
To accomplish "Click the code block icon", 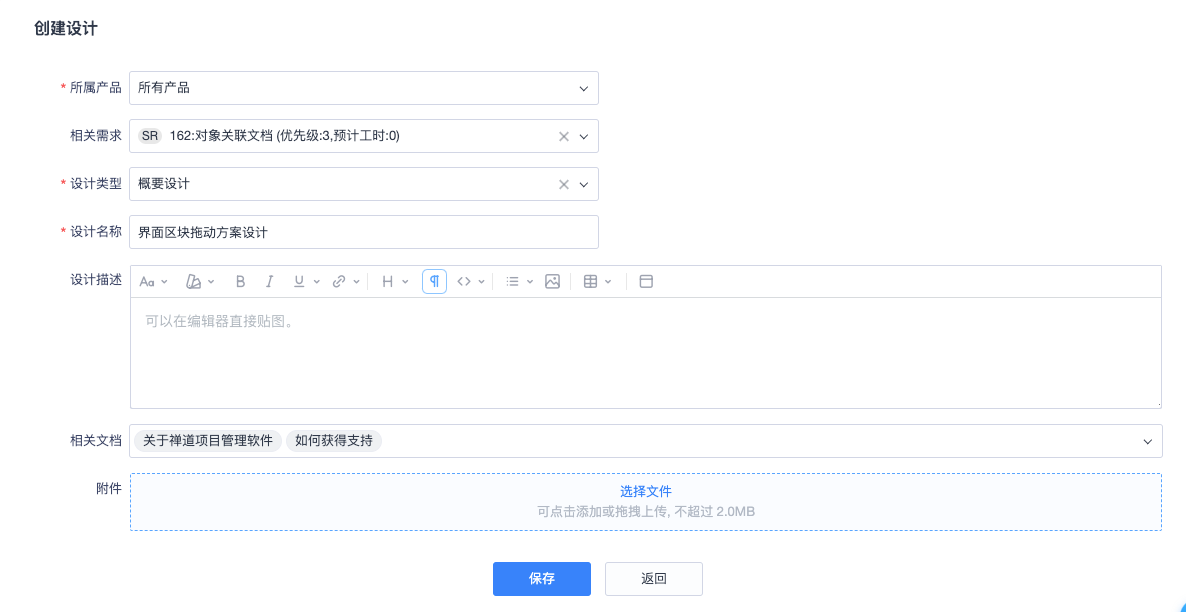I will [x=464, y=282].
